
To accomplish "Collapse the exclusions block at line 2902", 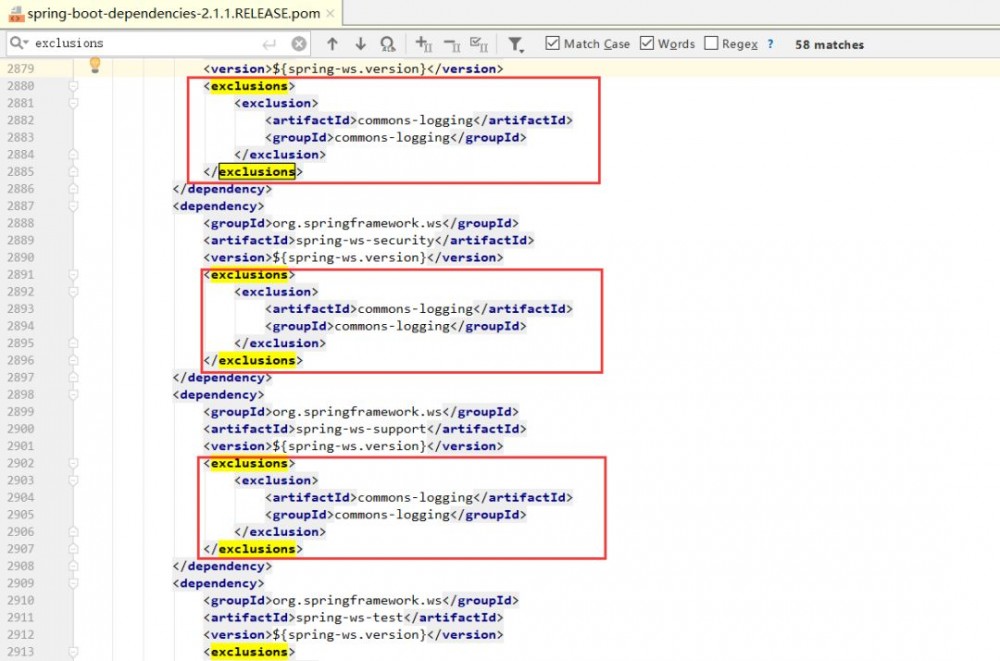I will pos(73,463).
